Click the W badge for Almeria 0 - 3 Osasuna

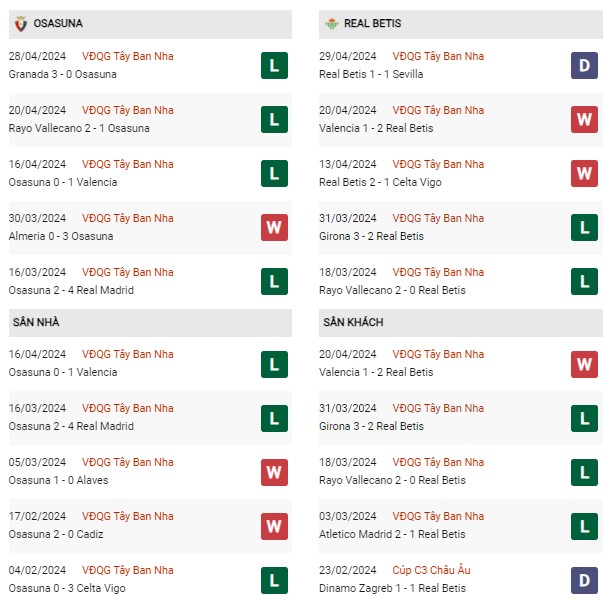click(273, 228)
